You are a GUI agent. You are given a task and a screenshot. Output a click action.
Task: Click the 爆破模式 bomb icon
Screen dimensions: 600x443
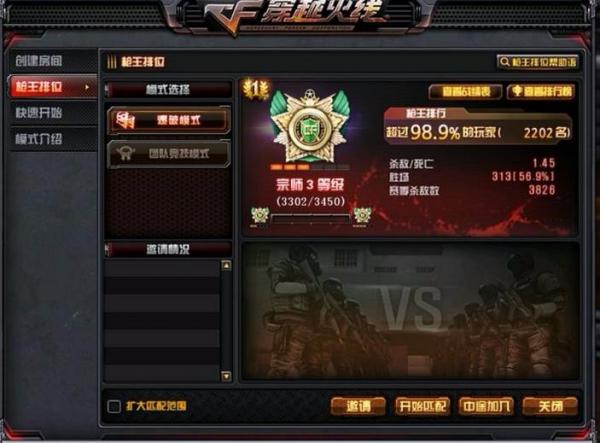point(125,120)
